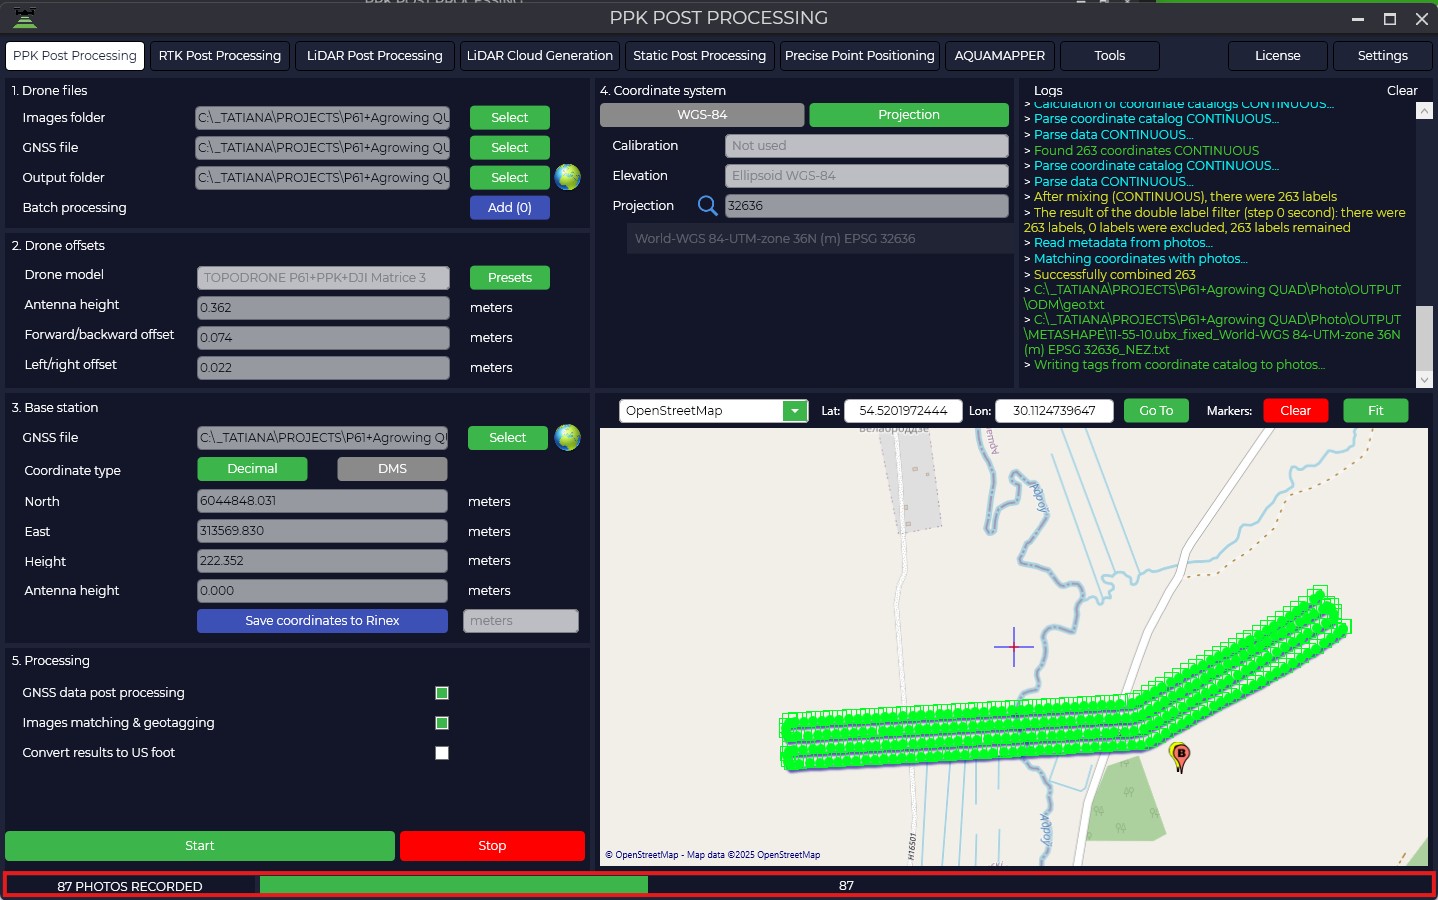Screen dimensions: 1438x900
Task: Click the logs scrollbar down arrow
Action: (1424, 379)
